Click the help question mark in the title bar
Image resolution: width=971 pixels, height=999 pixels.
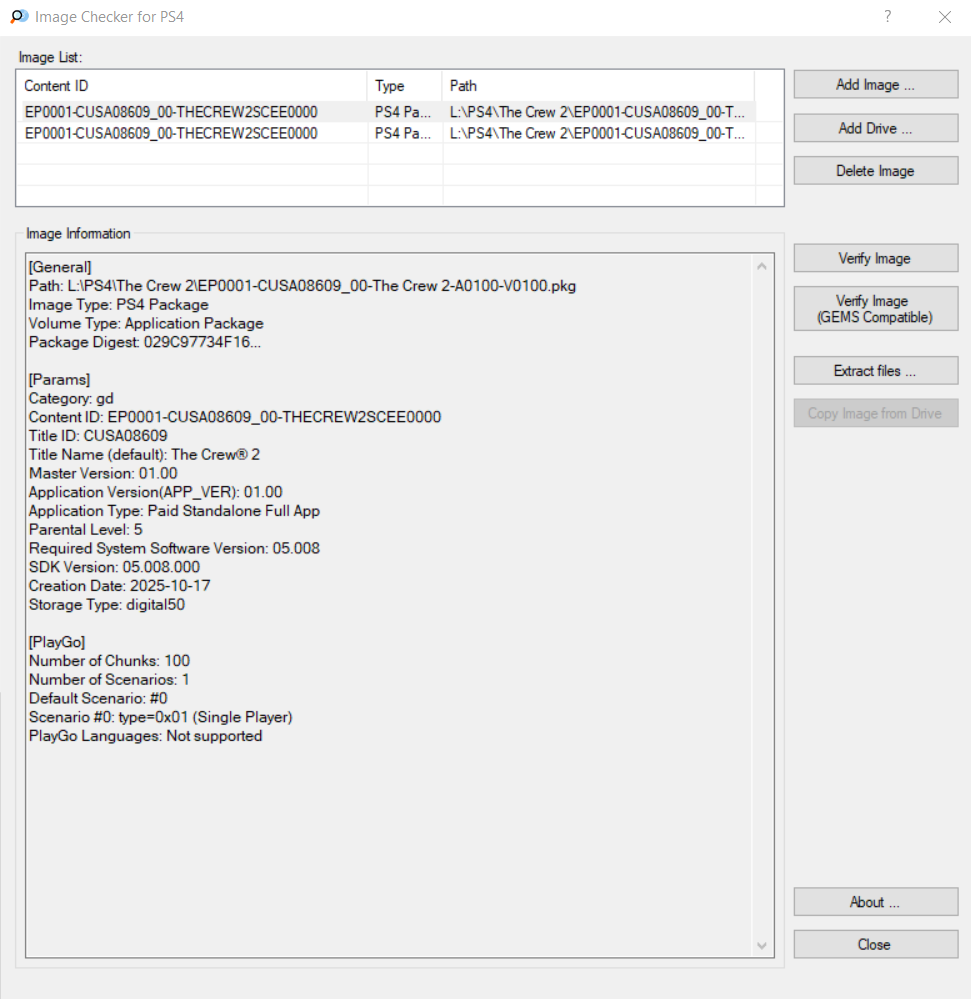click(888, 17)
